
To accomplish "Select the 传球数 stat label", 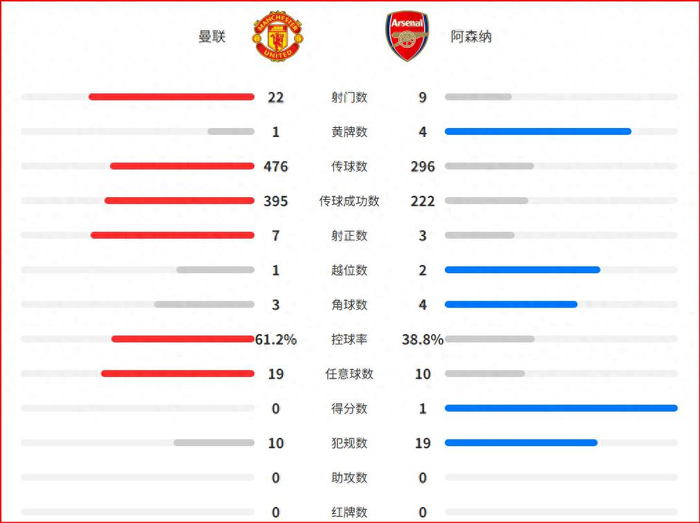I will pyautogui.click(x=349, y=166).
